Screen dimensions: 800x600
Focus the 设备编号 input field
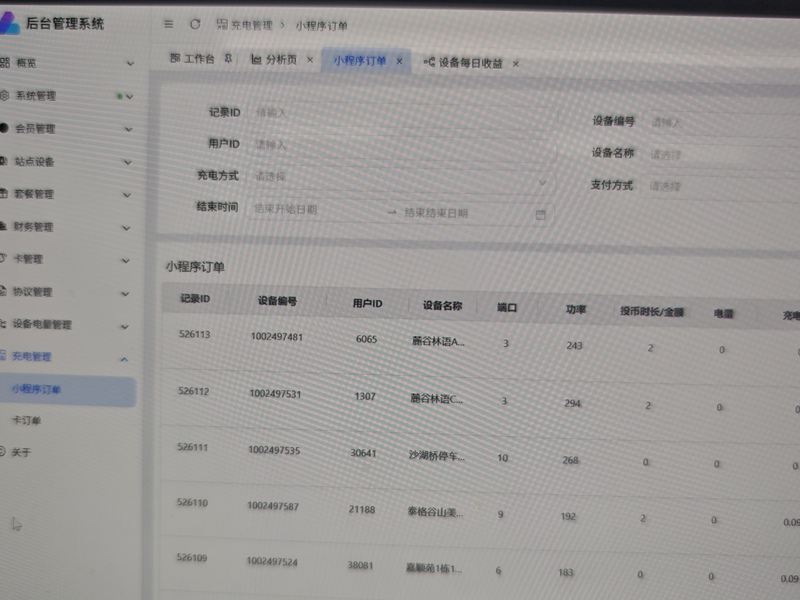point(721,123)
